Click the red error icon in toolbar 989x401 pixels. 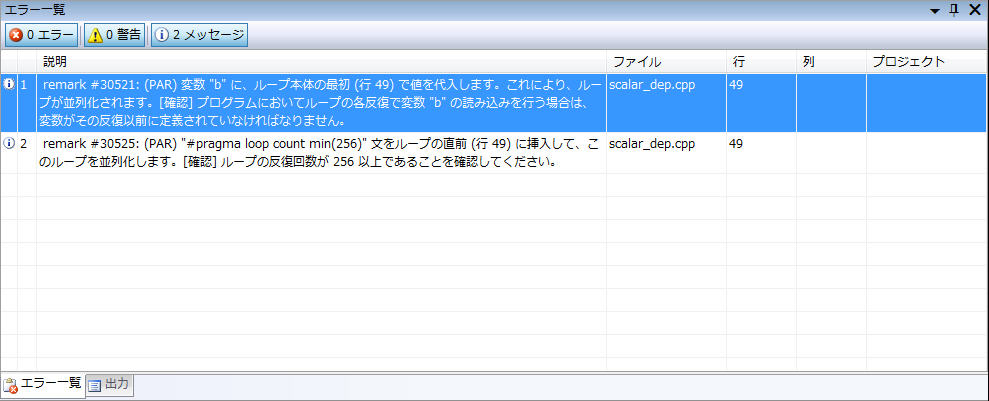tap(16, 35)
